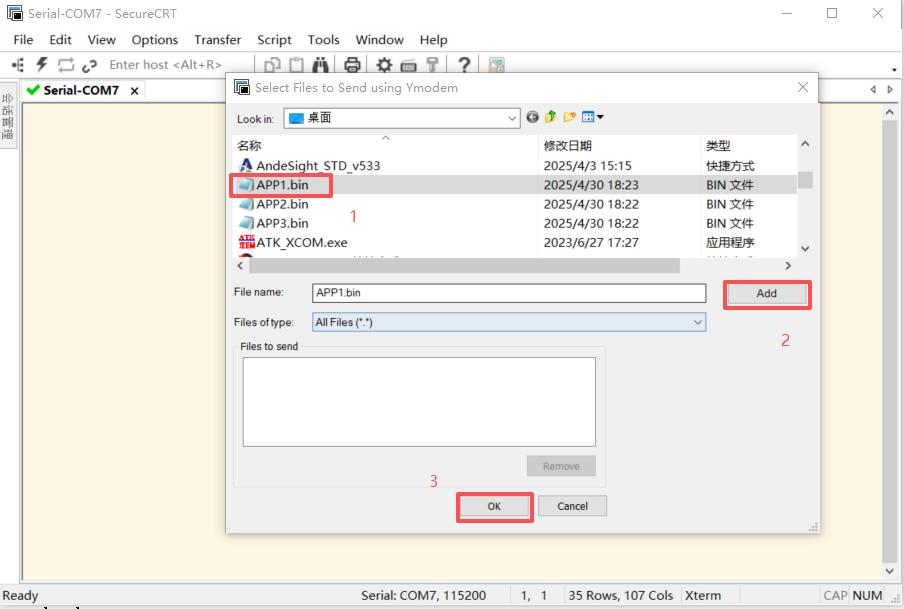Open the View menu
This screenshot has height=609, width=904.
click(x=101, y=40)
